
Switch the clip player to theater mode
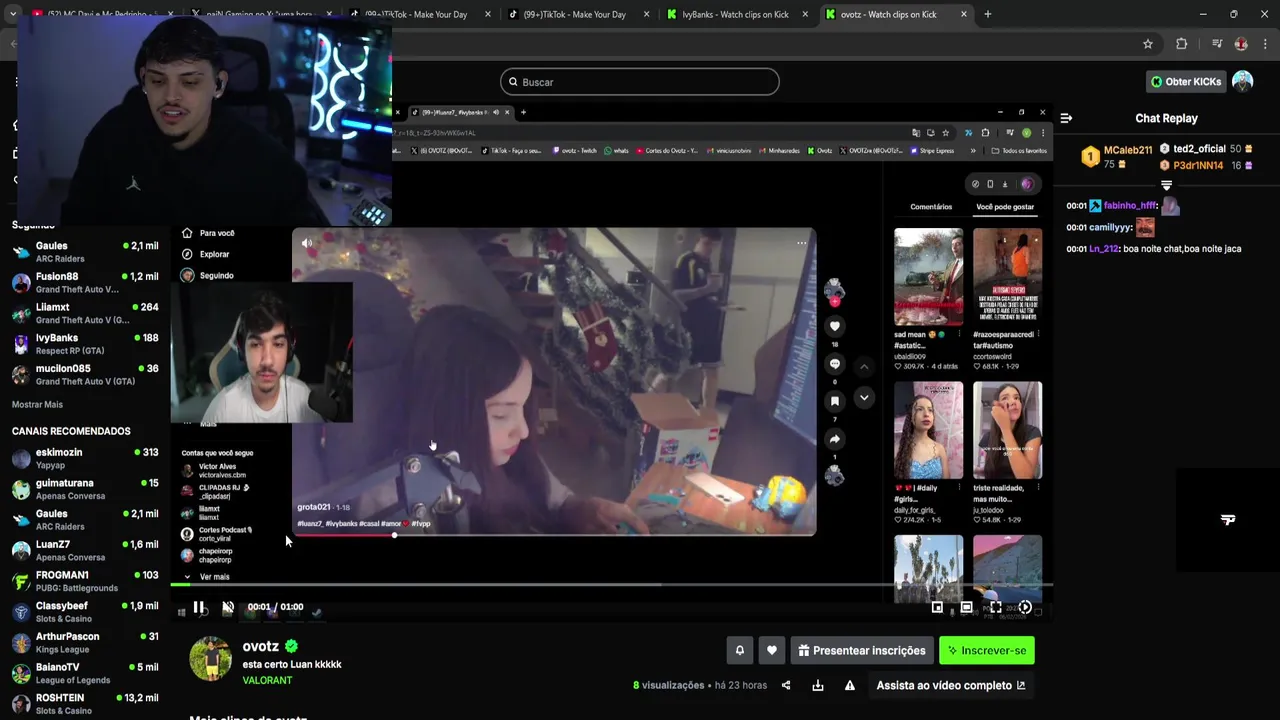pos(966,607)
